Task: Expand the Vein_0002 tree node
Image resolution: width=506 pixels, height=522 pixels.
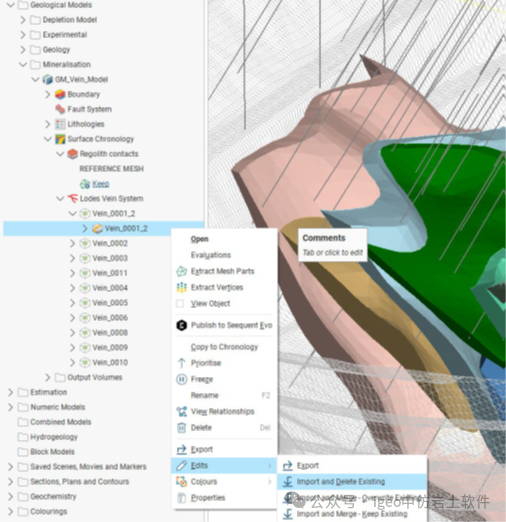Action: click(72, 243)
